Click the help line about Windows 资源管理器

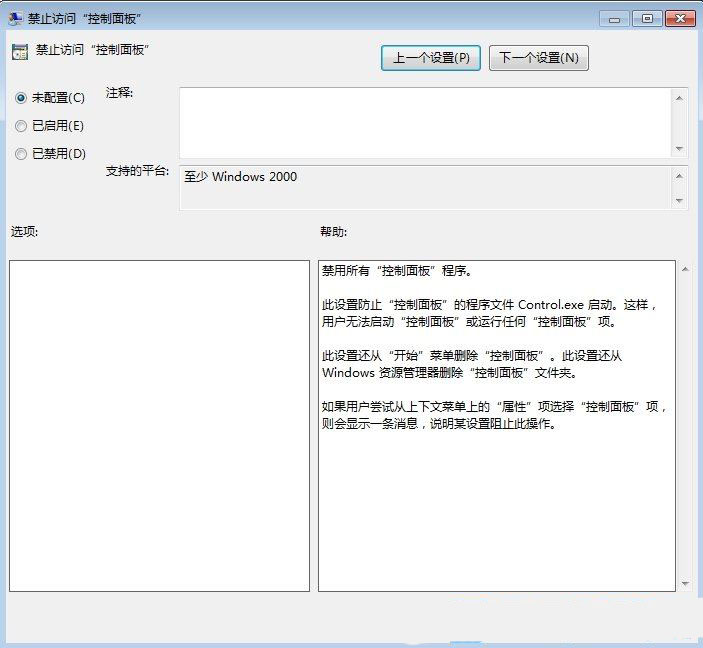[449, 373]
